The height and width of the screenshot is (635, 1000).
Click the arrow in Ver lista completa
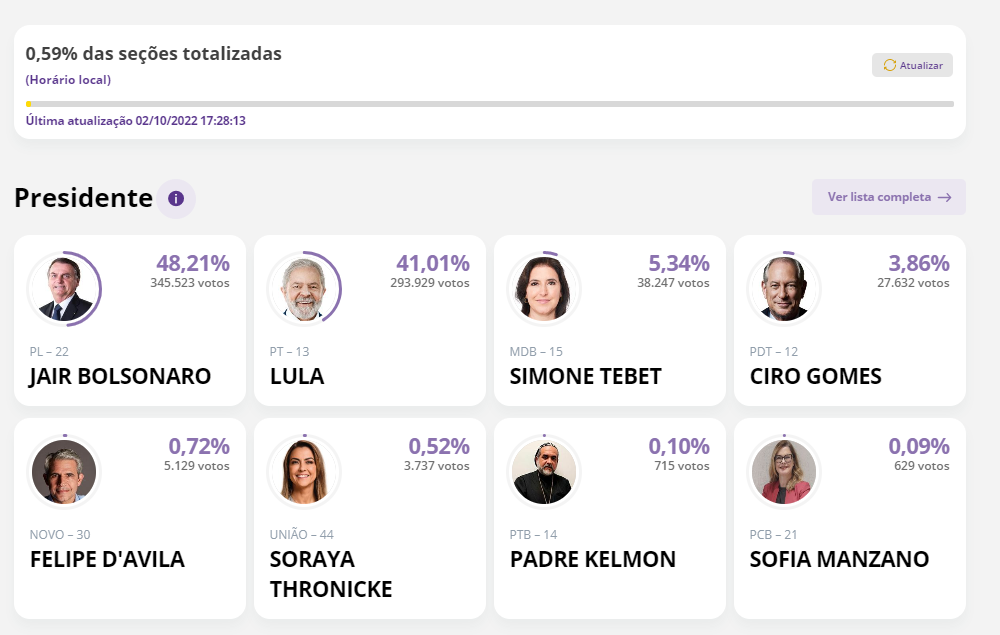pyautogui.click(x=944, y=197)
